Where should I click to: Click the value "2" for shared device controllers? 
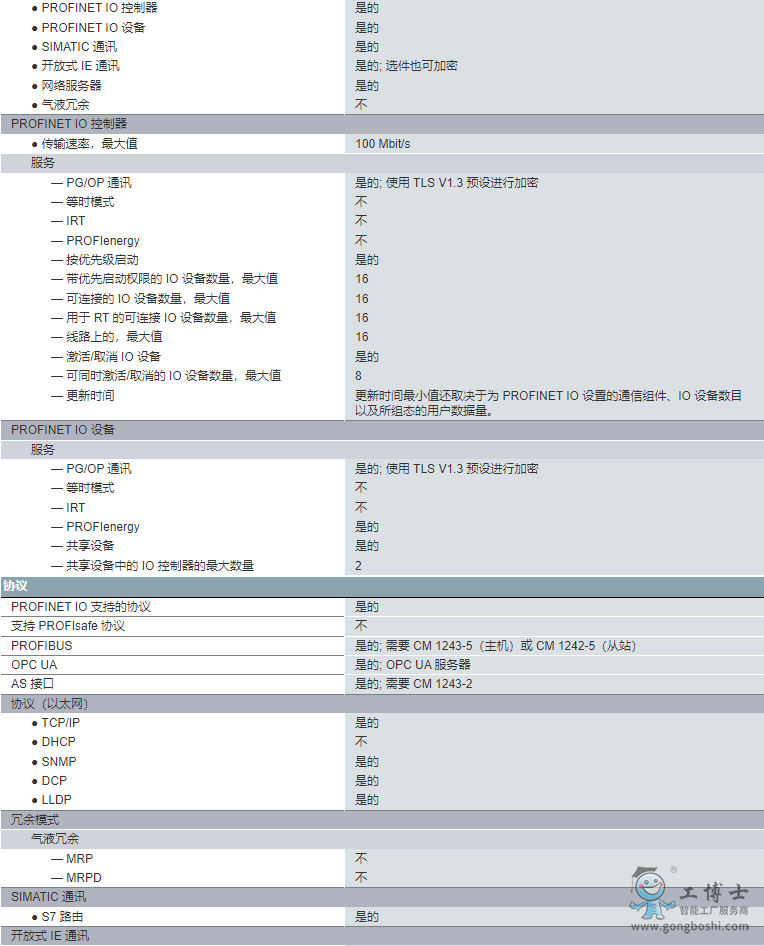coord(358,566)
